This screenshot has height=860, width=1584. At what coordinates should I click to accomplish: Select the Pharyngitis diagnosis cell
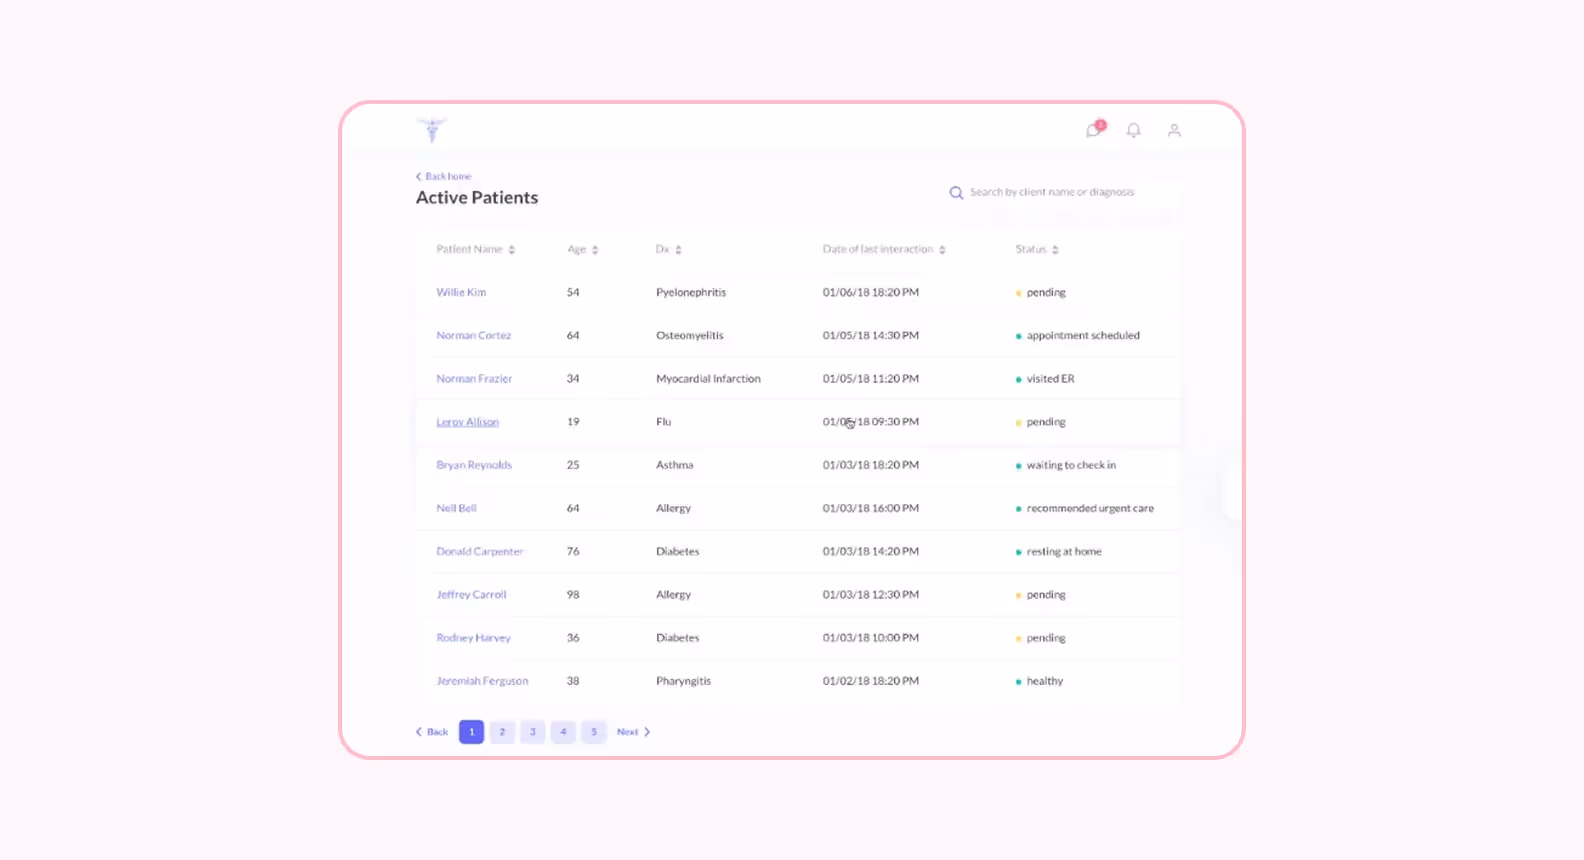coord(684,681)
